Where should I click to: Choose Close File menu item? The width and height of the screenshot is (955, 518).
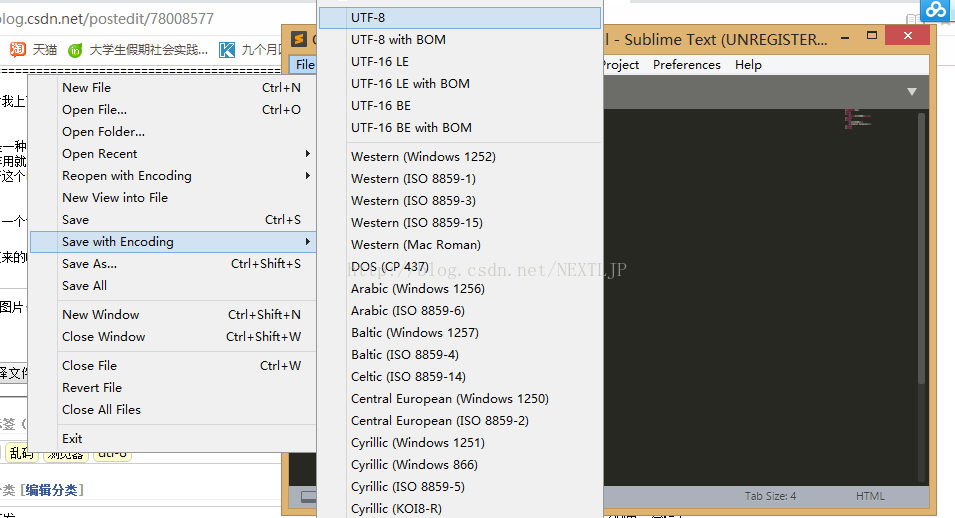(172, 366)
